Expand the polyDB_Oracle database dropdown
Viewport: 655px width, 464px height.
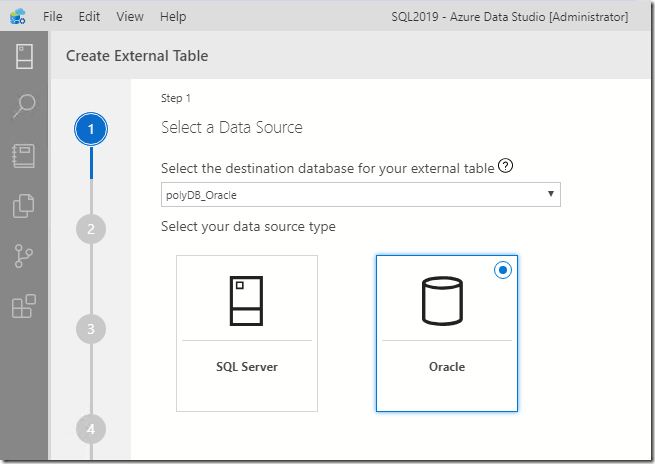tap(361, 195)
